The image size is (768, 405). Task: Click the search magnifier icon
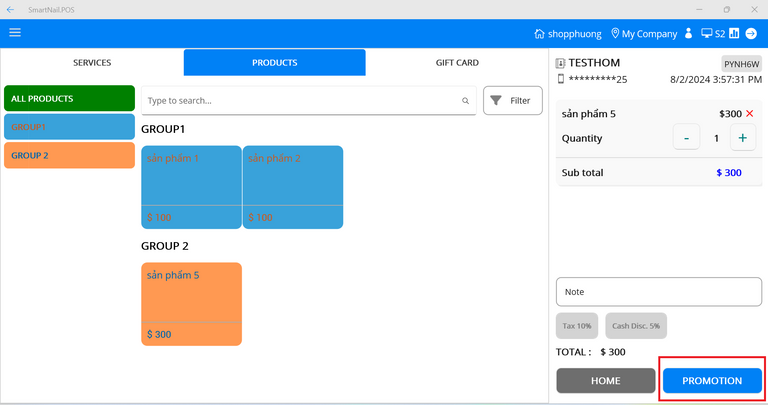(466, 101)
